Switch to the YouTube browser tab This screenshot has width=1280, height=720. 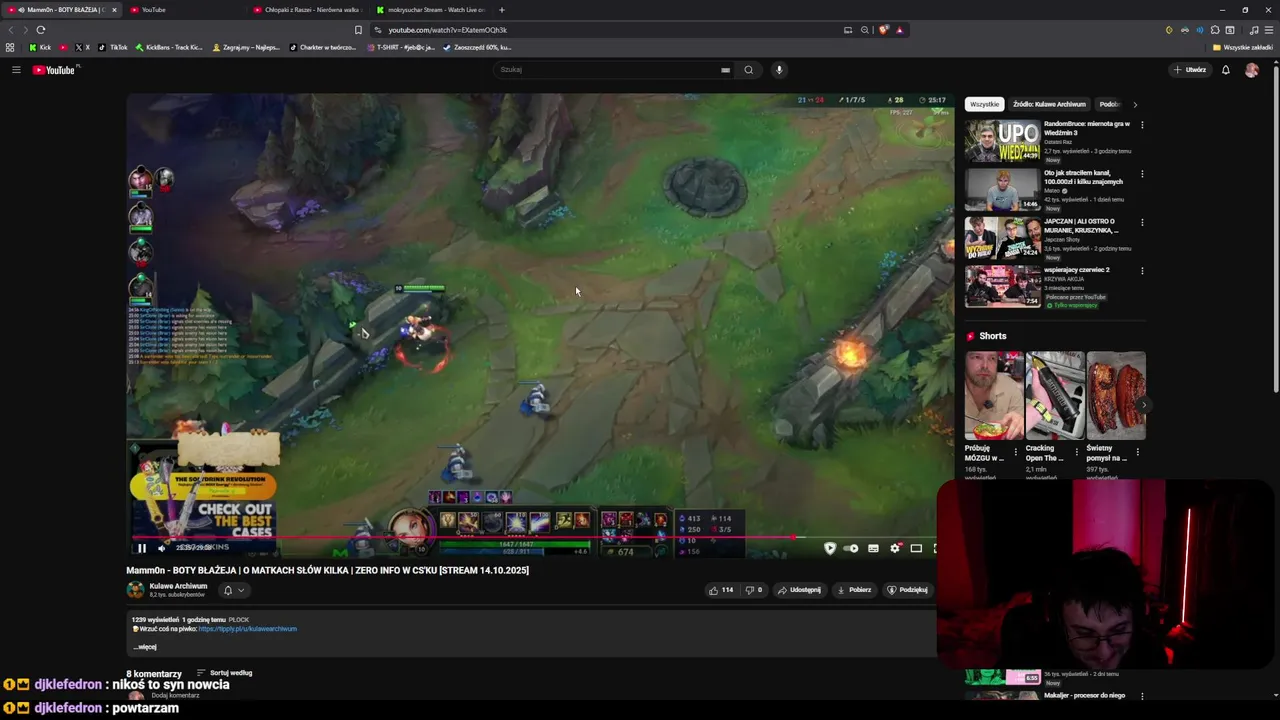point(185,10)
